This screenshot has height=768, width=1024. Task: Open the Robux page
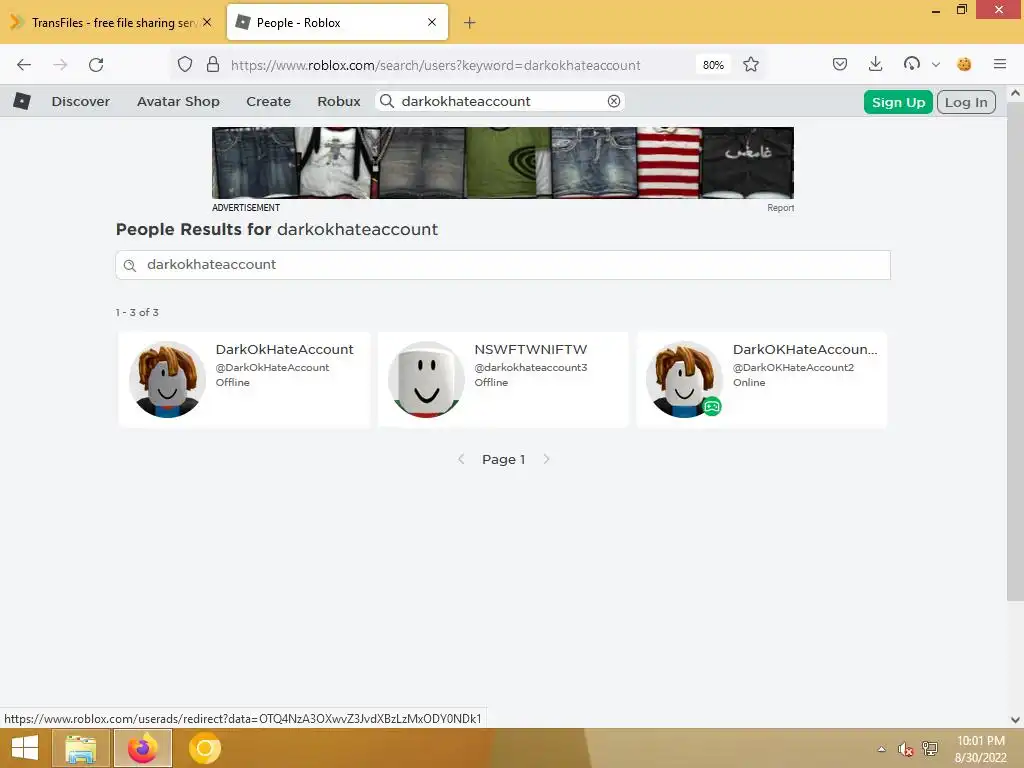339,101
